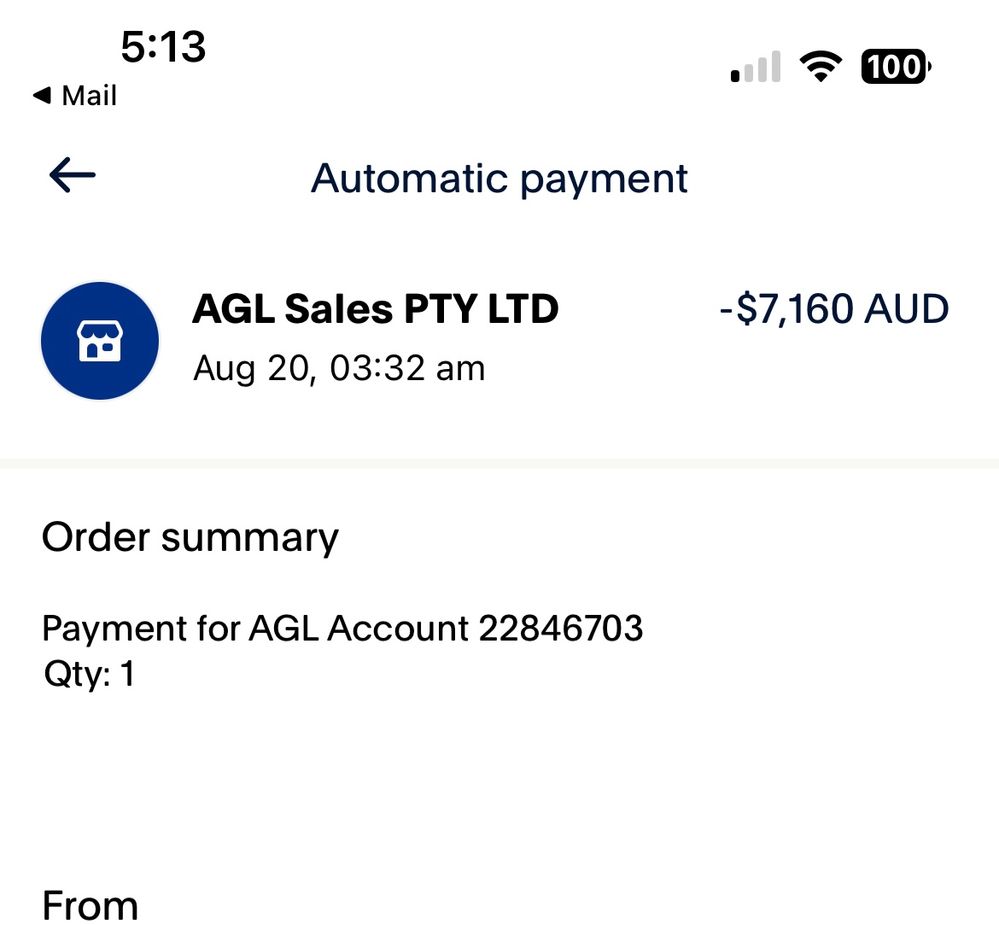
Task: Tap the cellular signal bars icon
Action: [x=756, y=69]
